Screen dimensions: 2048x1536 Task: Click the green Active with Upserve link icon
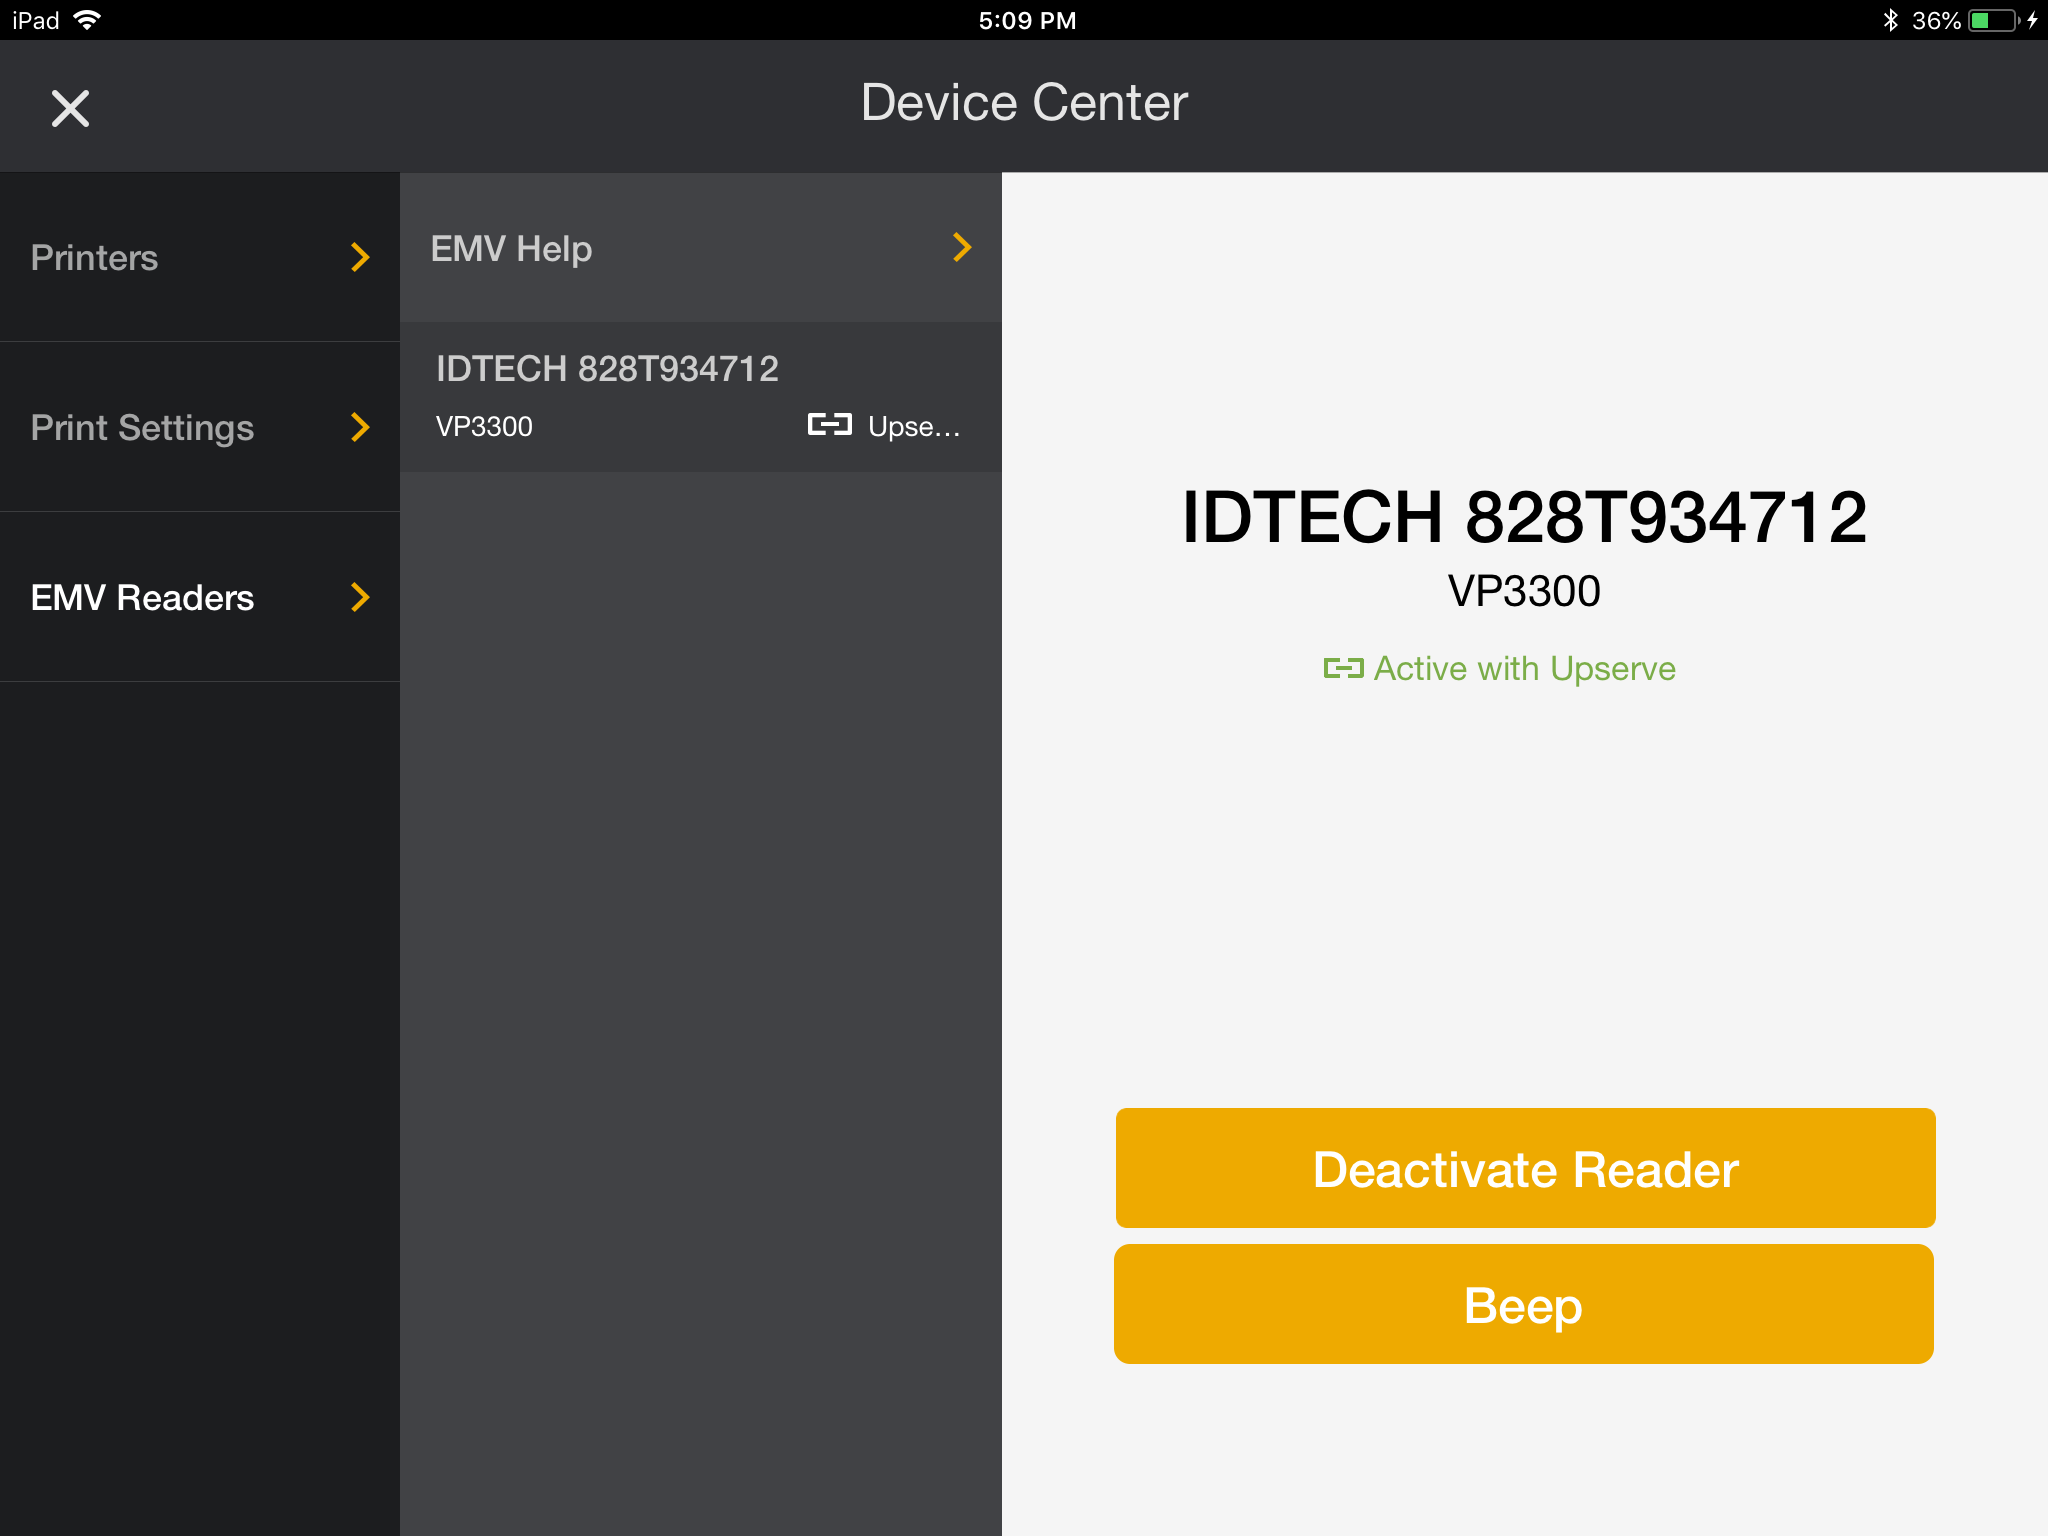1344,668
